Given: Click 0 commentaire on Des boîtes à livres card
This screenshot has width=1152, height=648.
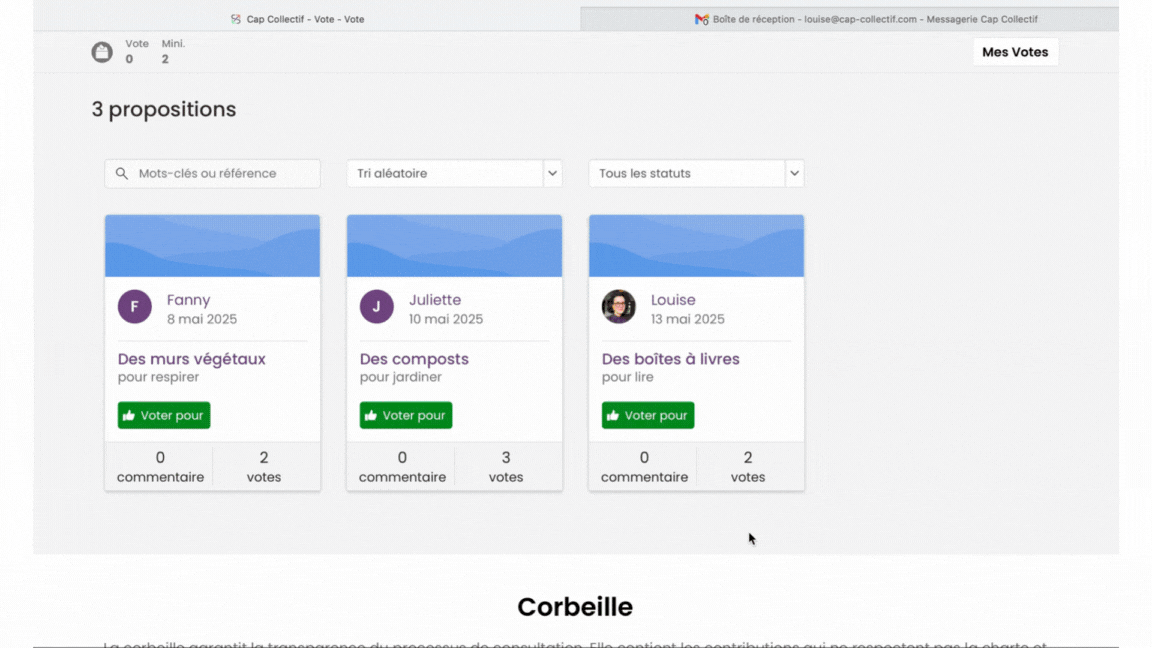Looking at the screenshot, I should click(x=644, y=467).
